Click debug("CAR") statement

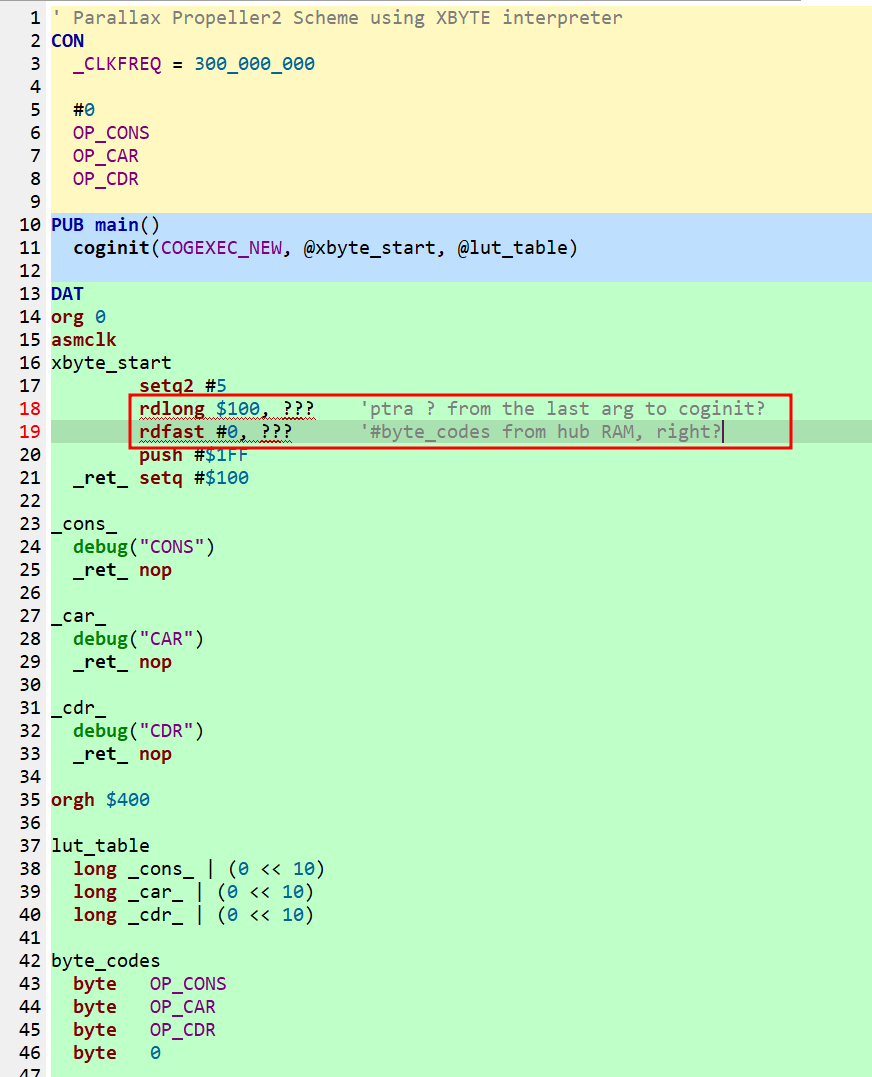coord(139,639)
